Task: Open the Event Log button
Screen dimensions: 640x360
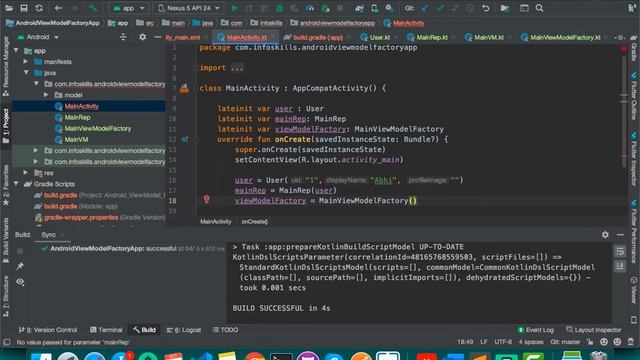Action: click(536, 330)
